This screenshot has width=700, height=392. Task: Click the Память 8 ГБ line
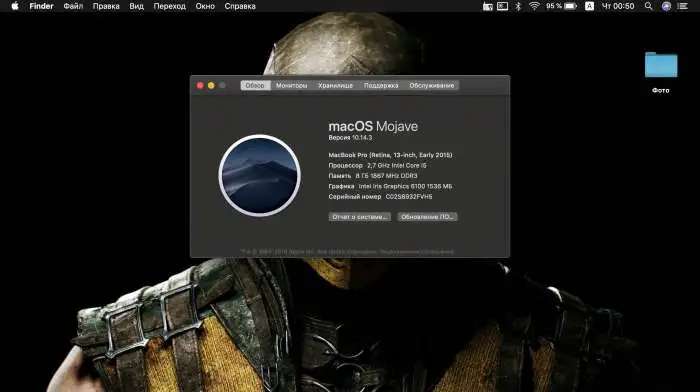click(373, 176)
